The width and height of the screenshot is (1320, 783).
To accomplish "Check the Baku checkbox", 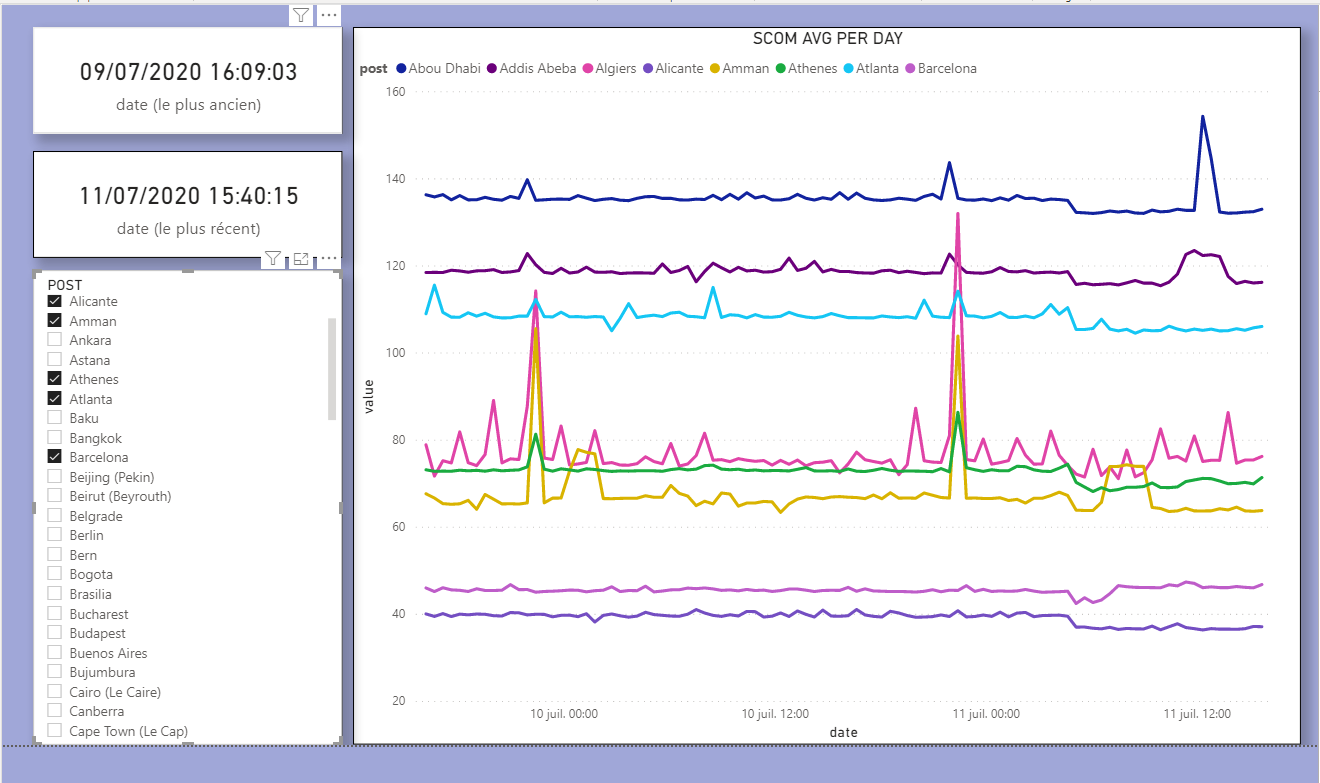I will [x=55, y=418].
